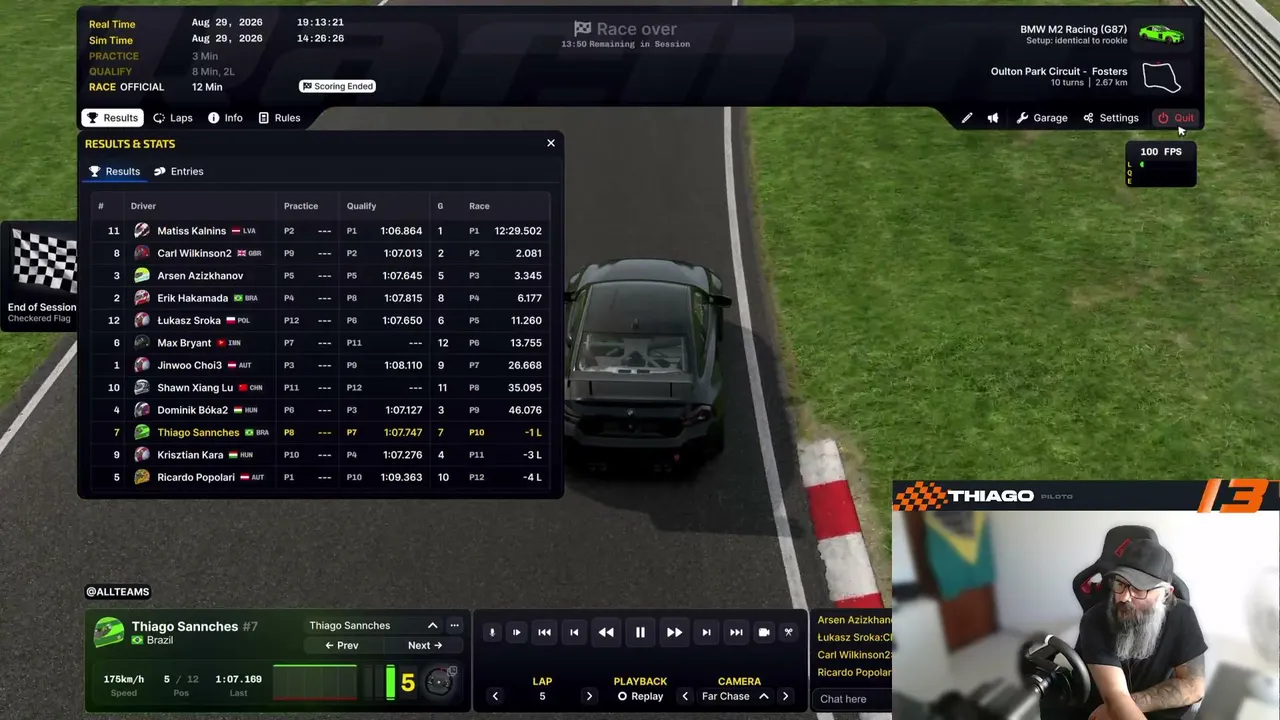Screen dimensions: 1280x720
Task: Select Carl Wilkinson2 row
Action: point(320,253)
